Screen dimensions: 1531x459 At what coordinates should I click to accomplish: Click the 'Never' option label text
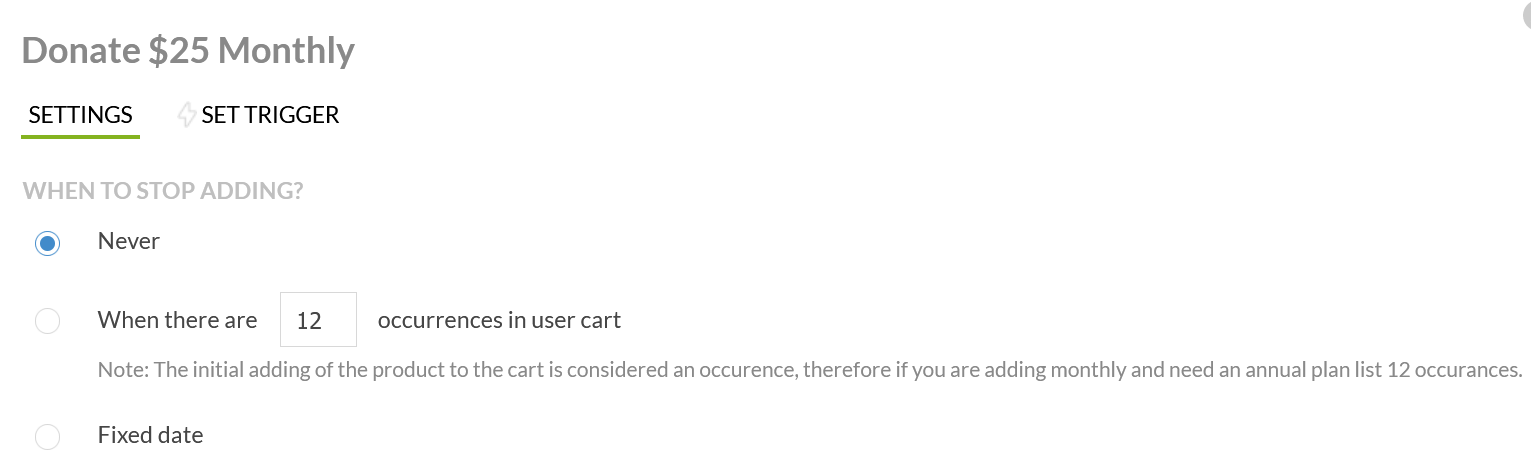tap(129, 241)
